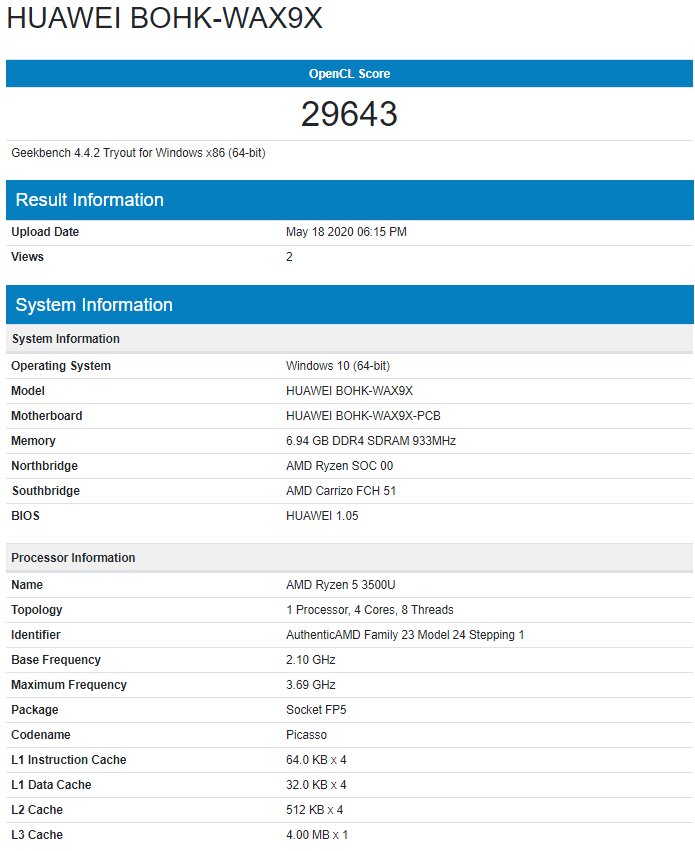This screenshot has height=851, width=695.
Task: Click the Operating System label
Action: coord(61,366)
